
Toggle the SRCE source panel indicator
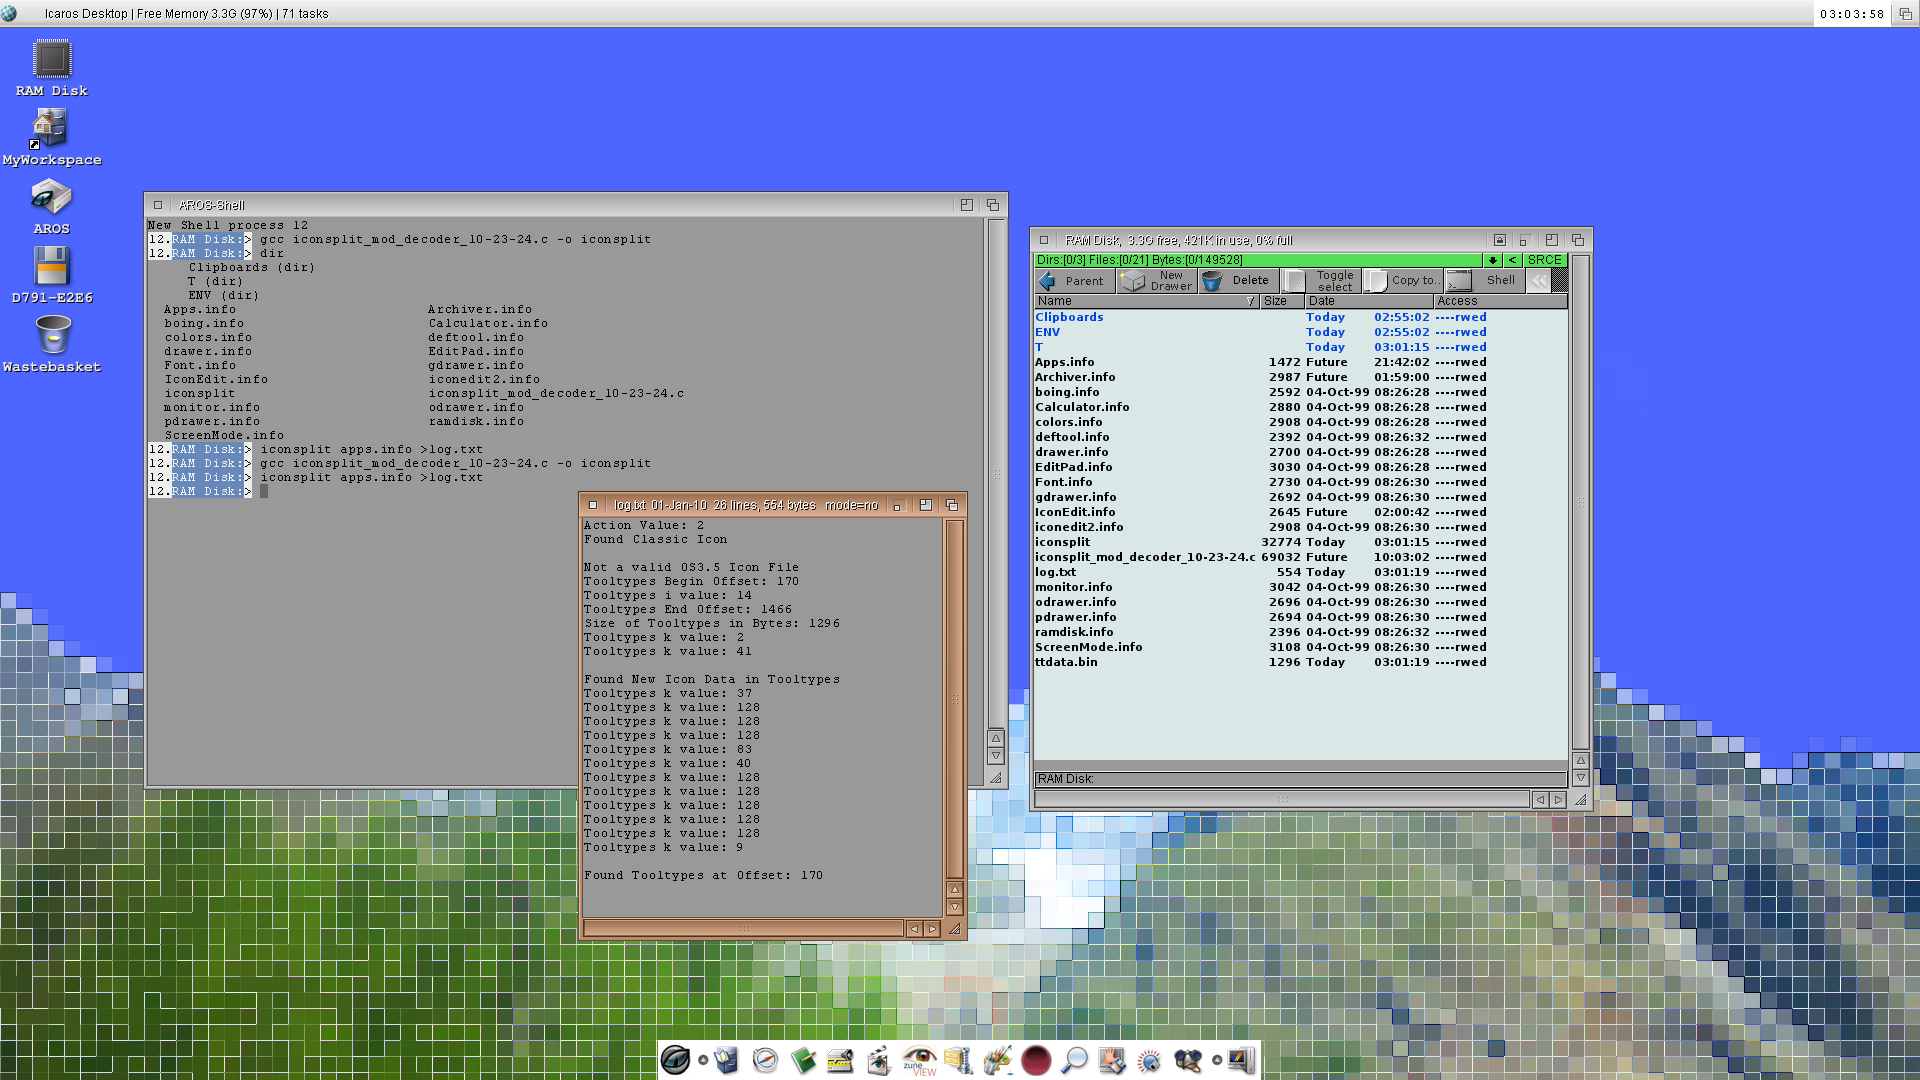[1544, 260]
